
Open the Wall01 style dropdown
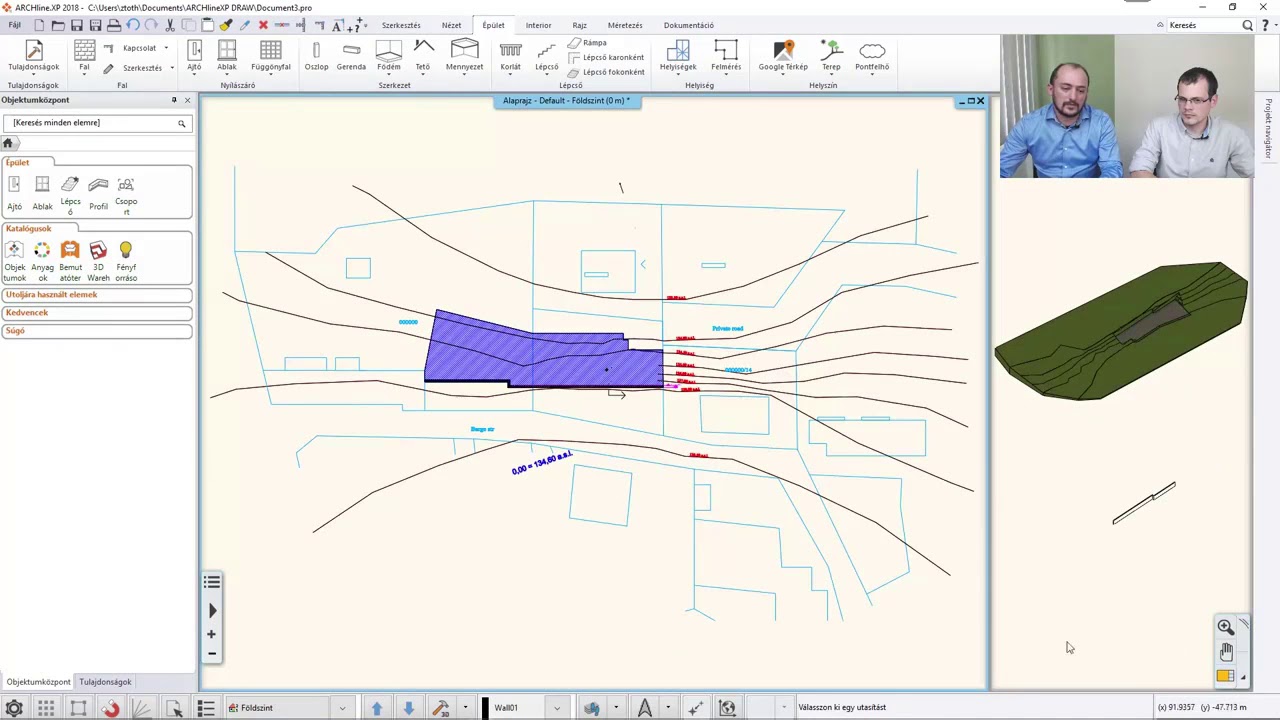(x=557, y=708)
